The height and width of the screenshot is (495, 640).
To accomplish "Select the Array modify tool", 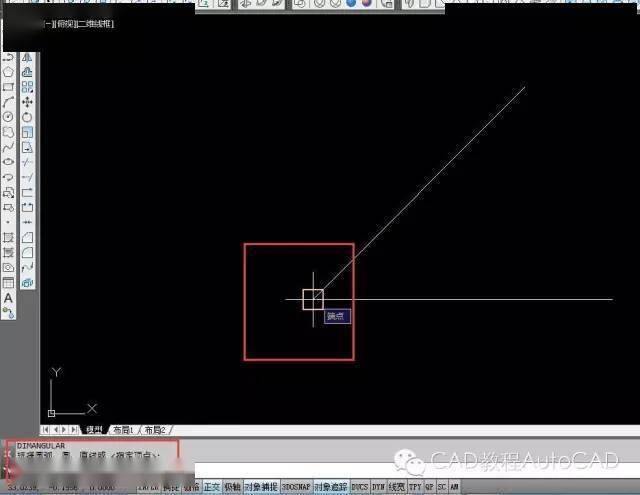I will [x=27, y=87].
